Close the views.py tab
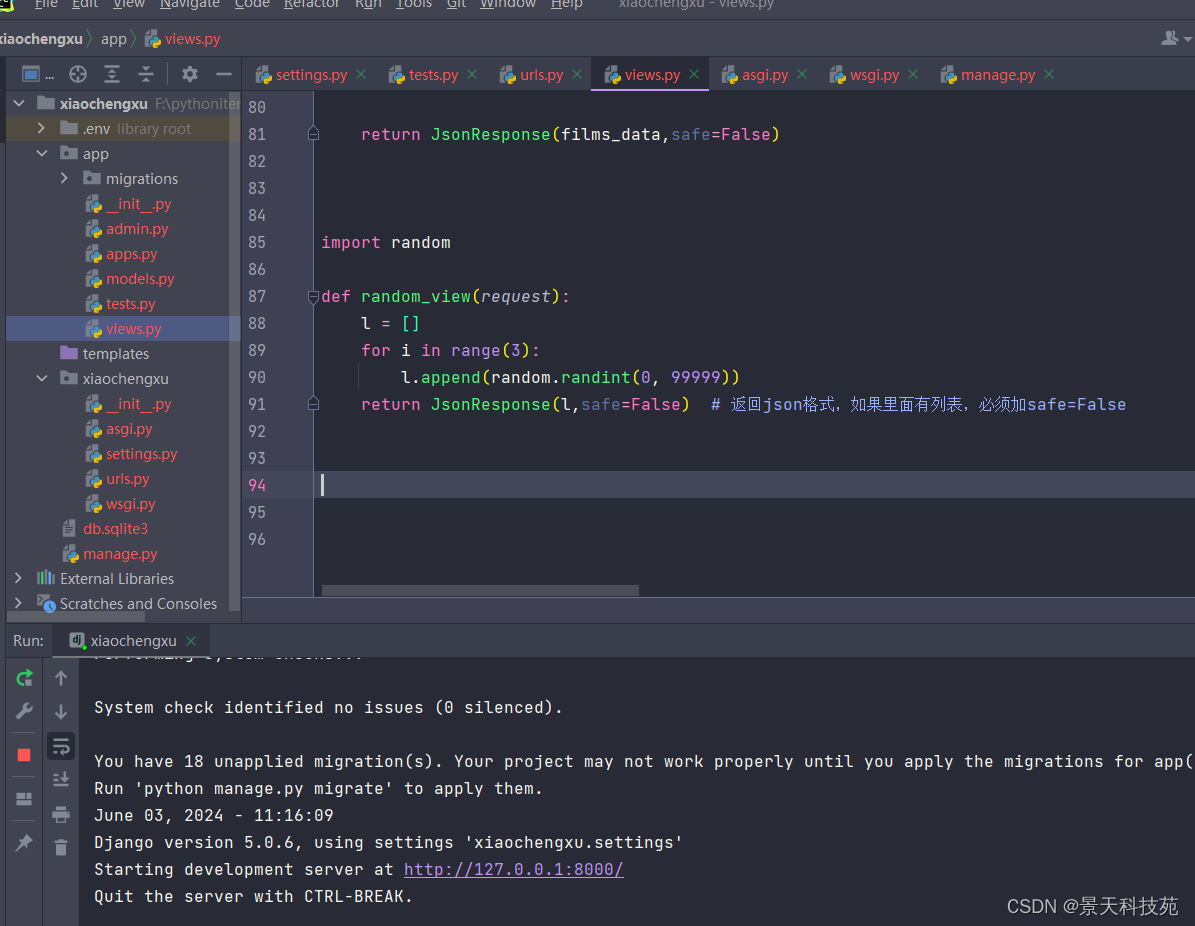Viewport: 1195px width, 926px height. point(694,74)
